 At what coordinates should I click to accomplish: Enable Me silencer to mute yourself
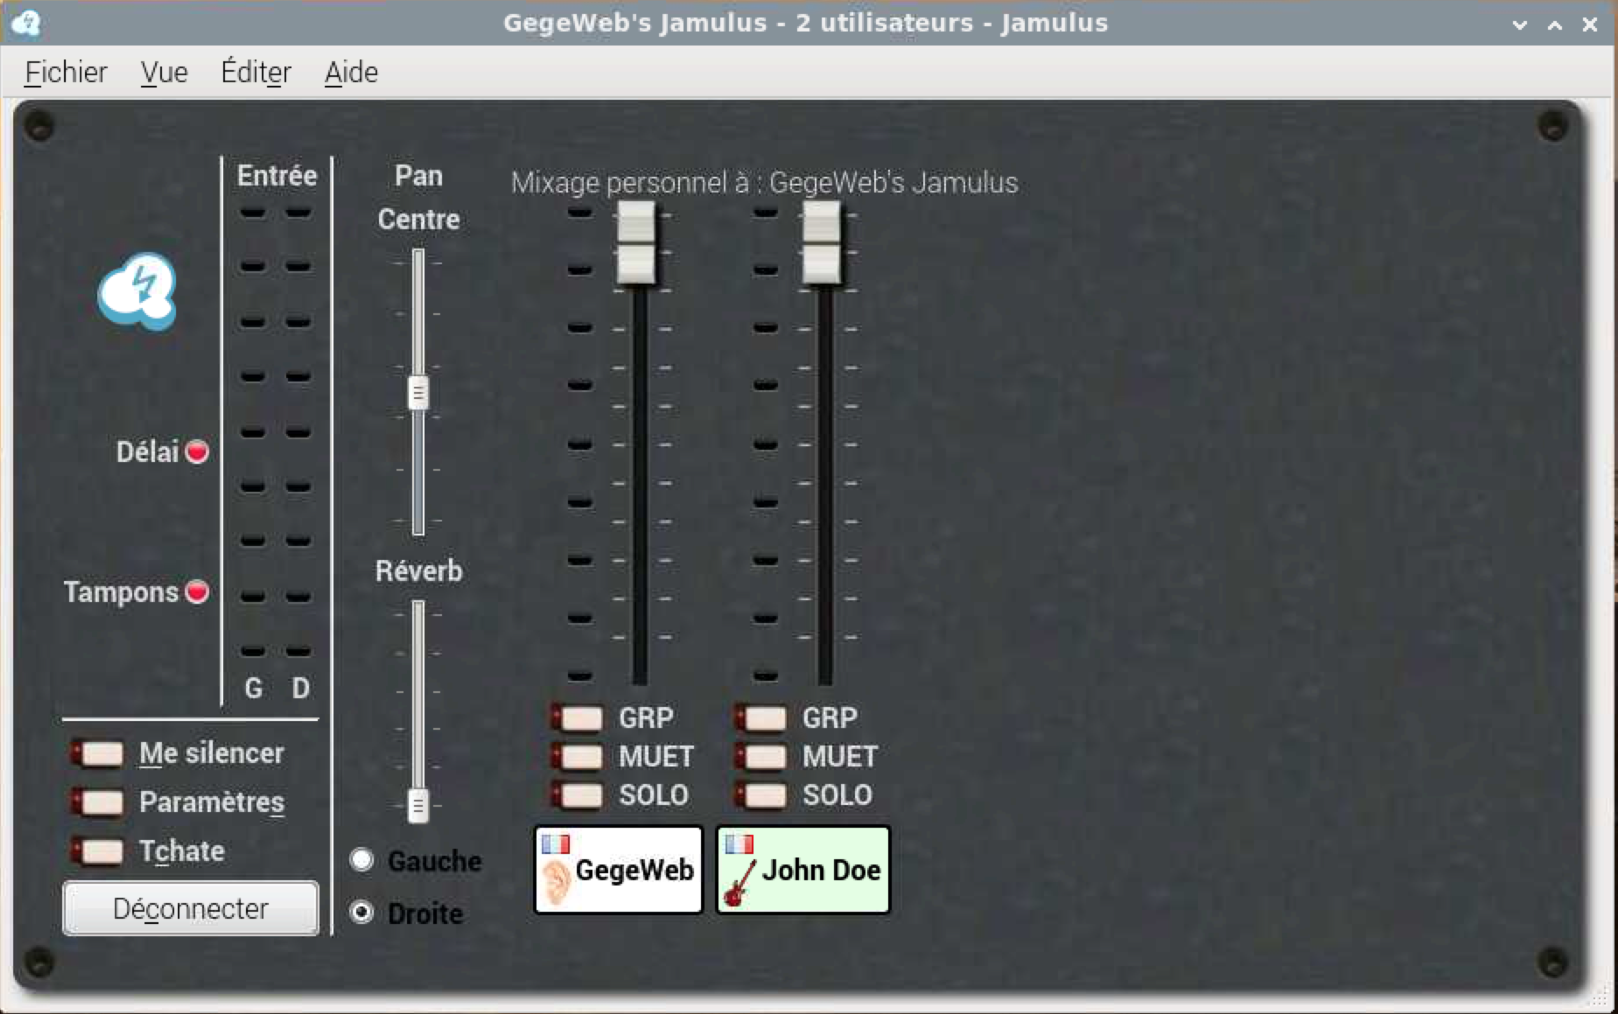click(97, 753)
